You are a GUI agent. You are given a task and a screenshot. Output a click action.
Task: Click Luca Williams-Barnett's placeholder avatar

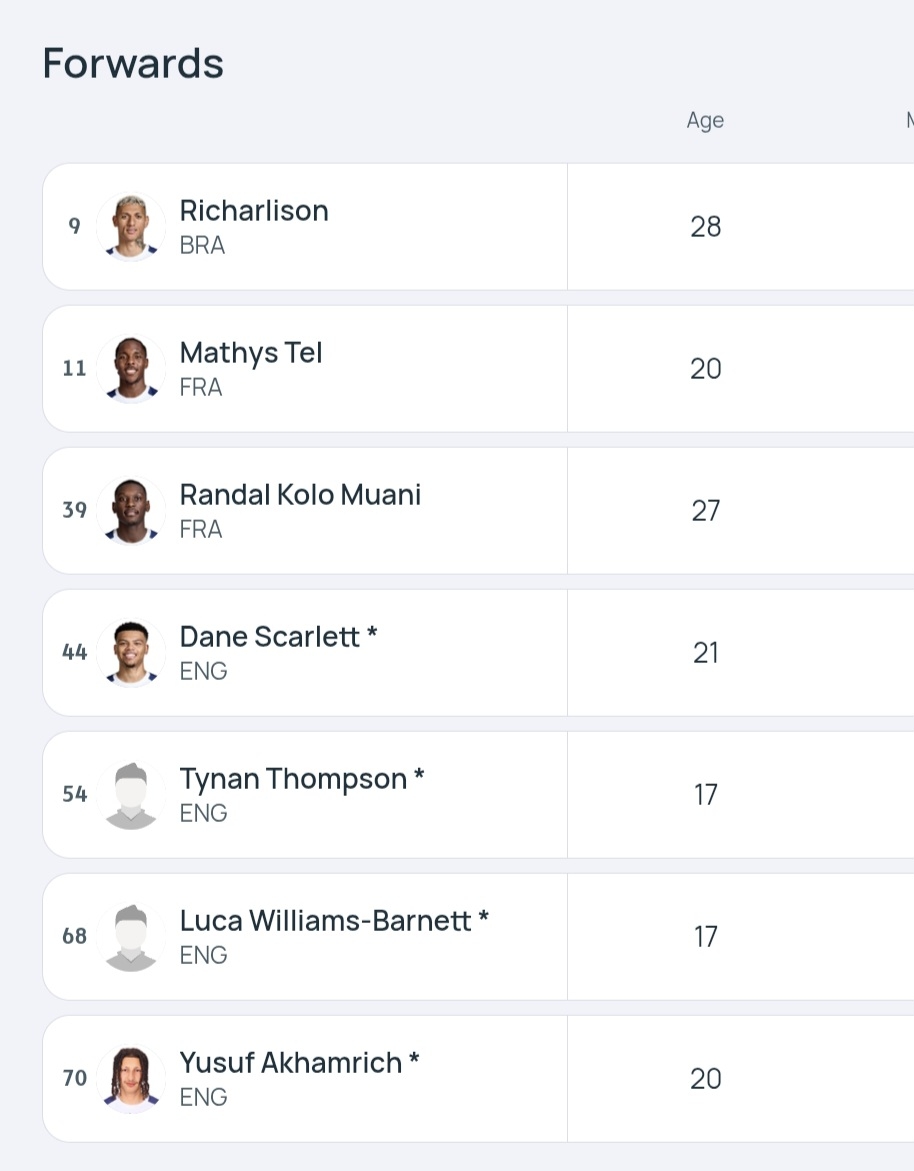coord(131,937)
